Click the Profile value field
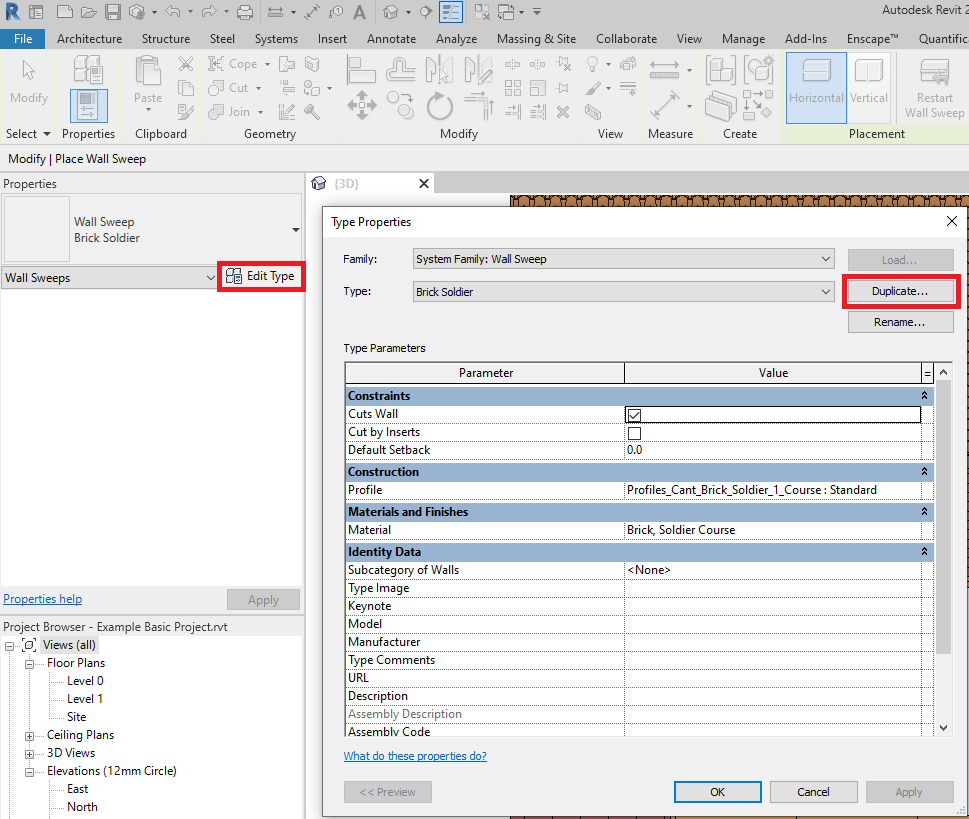The image size is (969, 819). [x=772, y=490]
